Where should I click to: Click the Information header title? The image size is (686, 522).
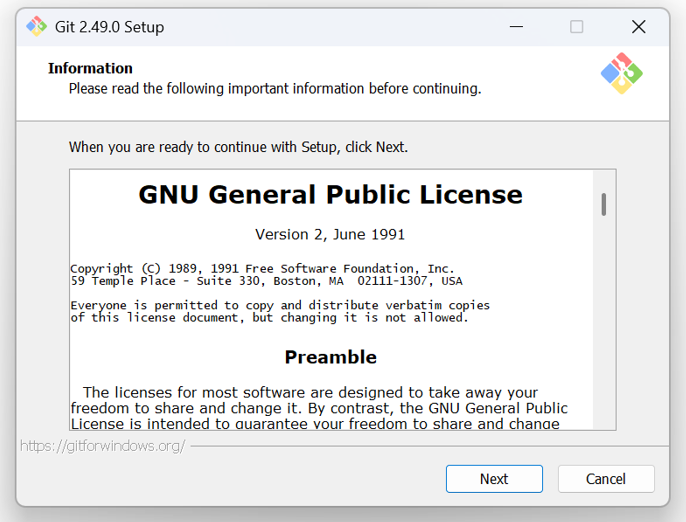(90, 68)
